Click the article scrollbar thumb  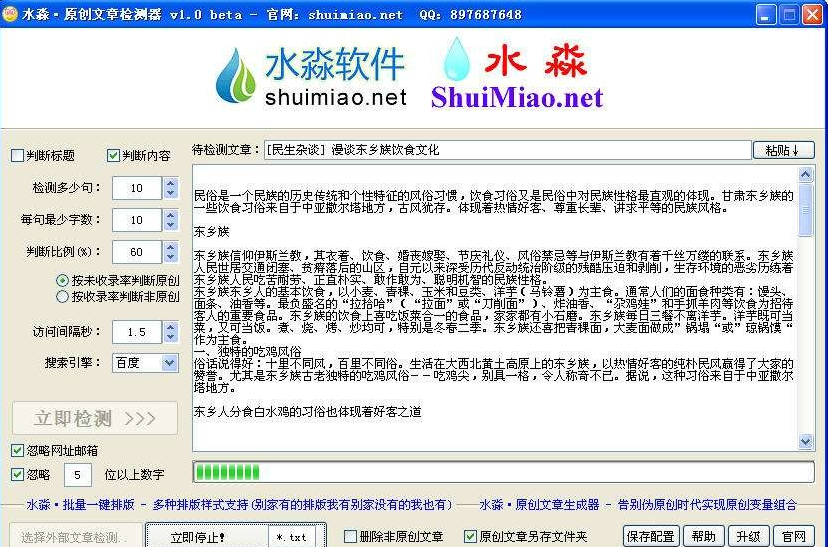tap(805, 210)
